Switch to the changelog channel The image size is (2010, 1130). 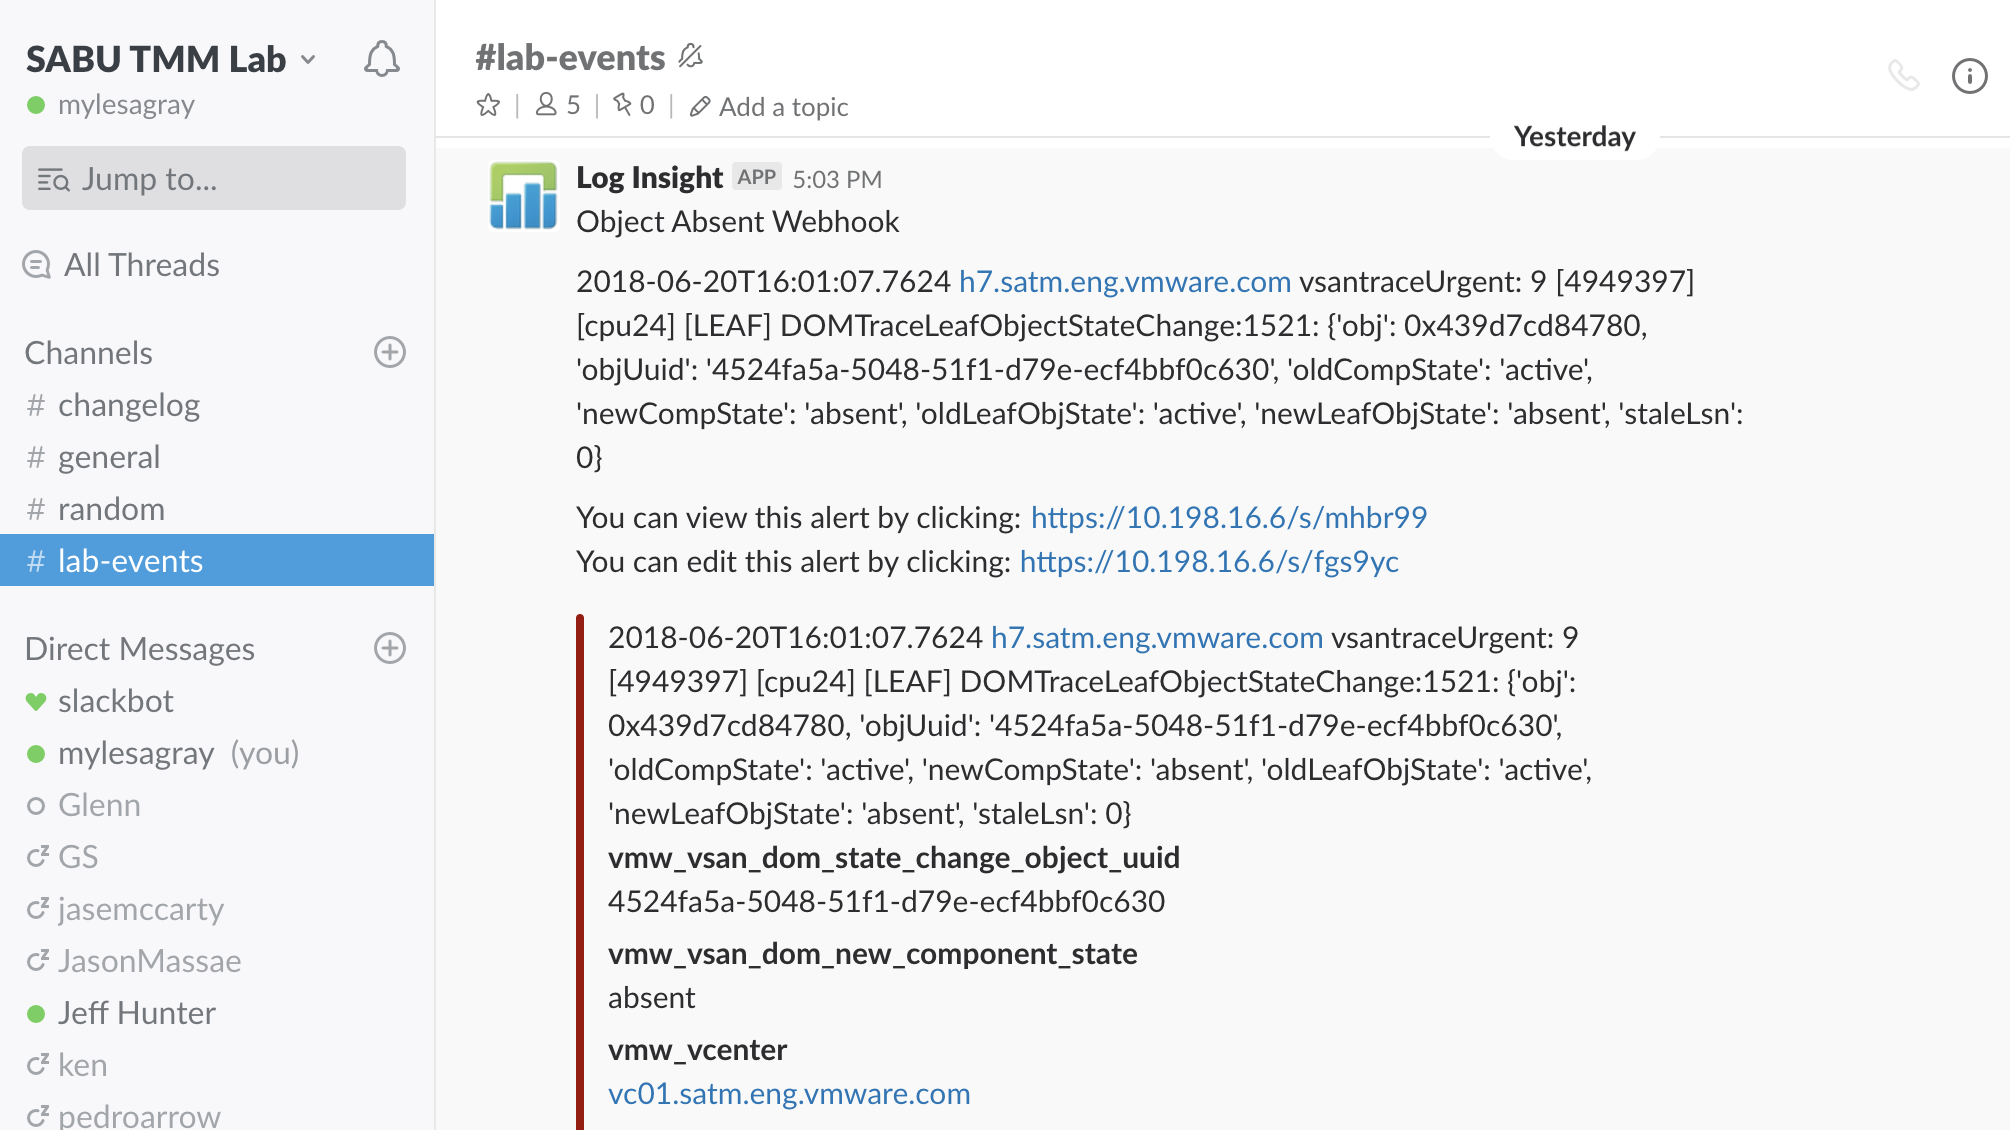[128, 405]
